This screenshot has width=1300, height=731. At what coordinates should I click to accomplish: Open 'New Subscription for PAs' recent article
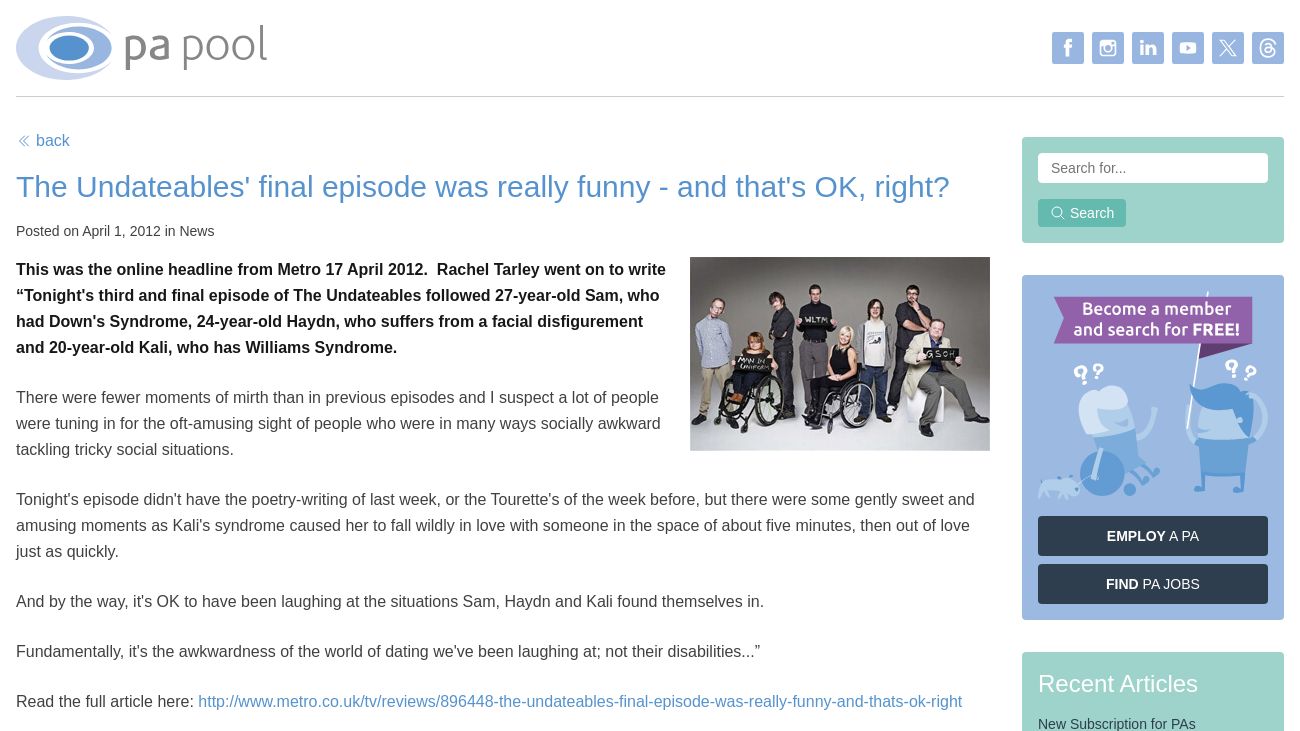point(1117,723)
